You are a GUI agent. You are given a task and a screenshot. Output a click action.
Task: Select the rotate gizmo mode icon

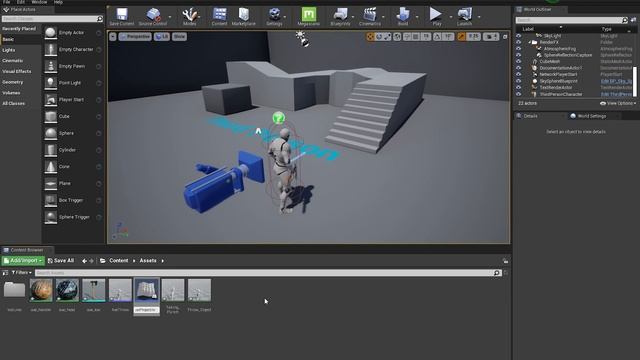click(379, 37)
